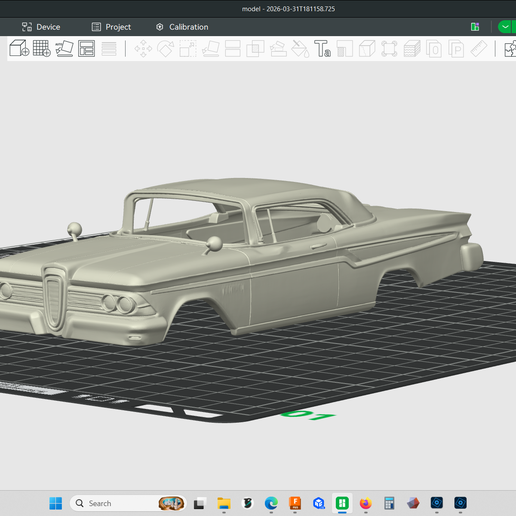
Task: Select the Text shape tool
Action: coord(322,49)
